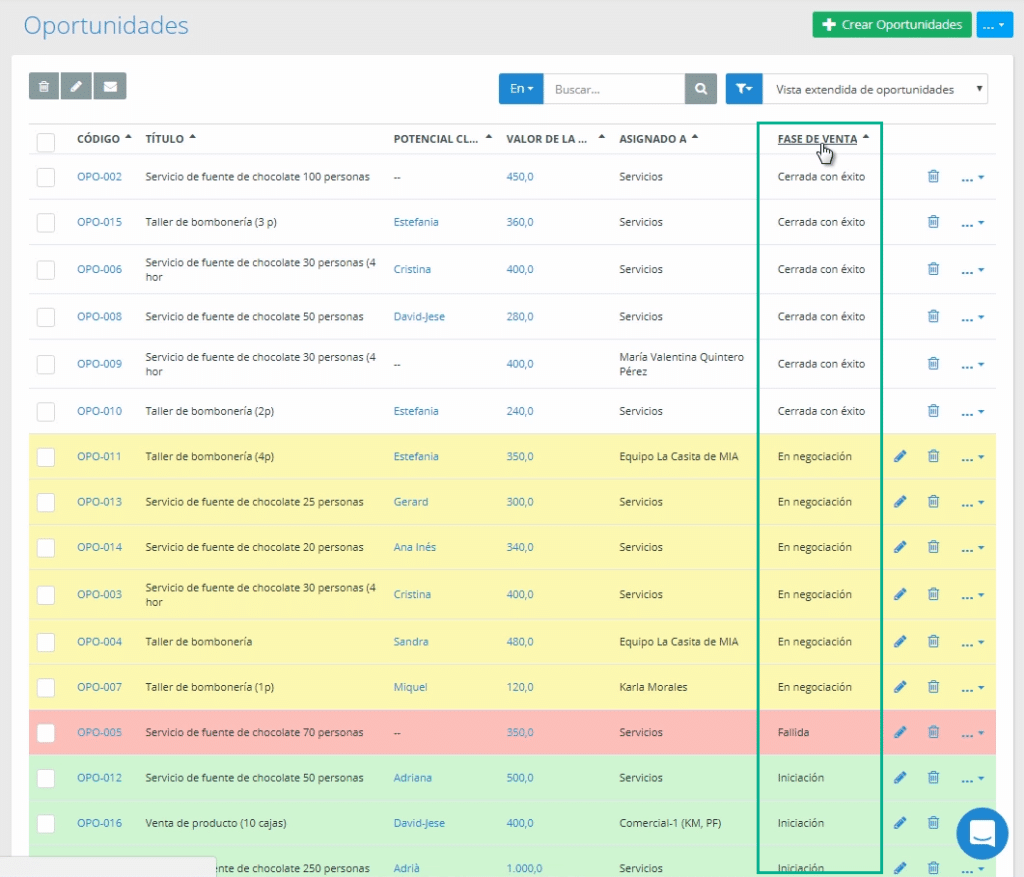Select the OPO-012 row checkbox
1024x877 pixels.
[x=46, y=778]
